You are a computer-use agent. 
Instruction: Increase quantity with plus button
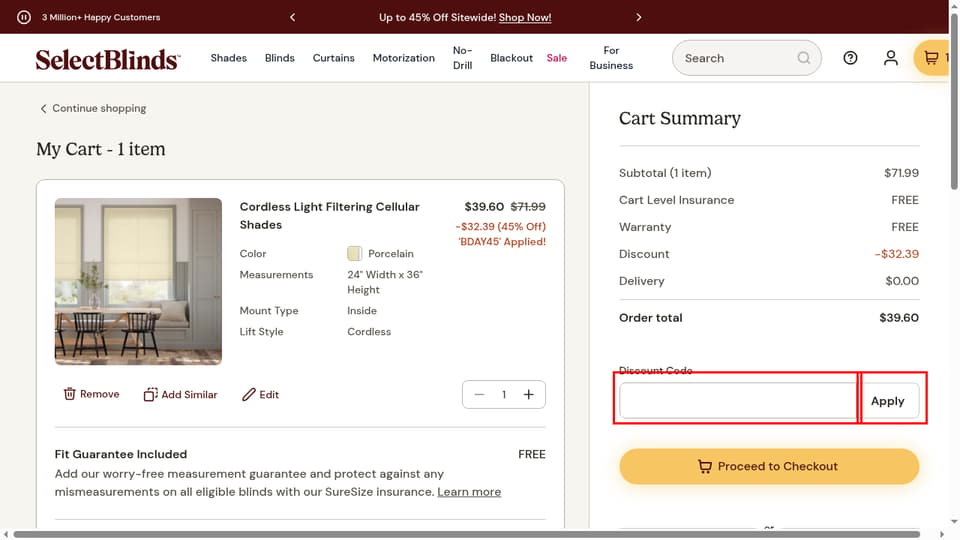[529, 395]
